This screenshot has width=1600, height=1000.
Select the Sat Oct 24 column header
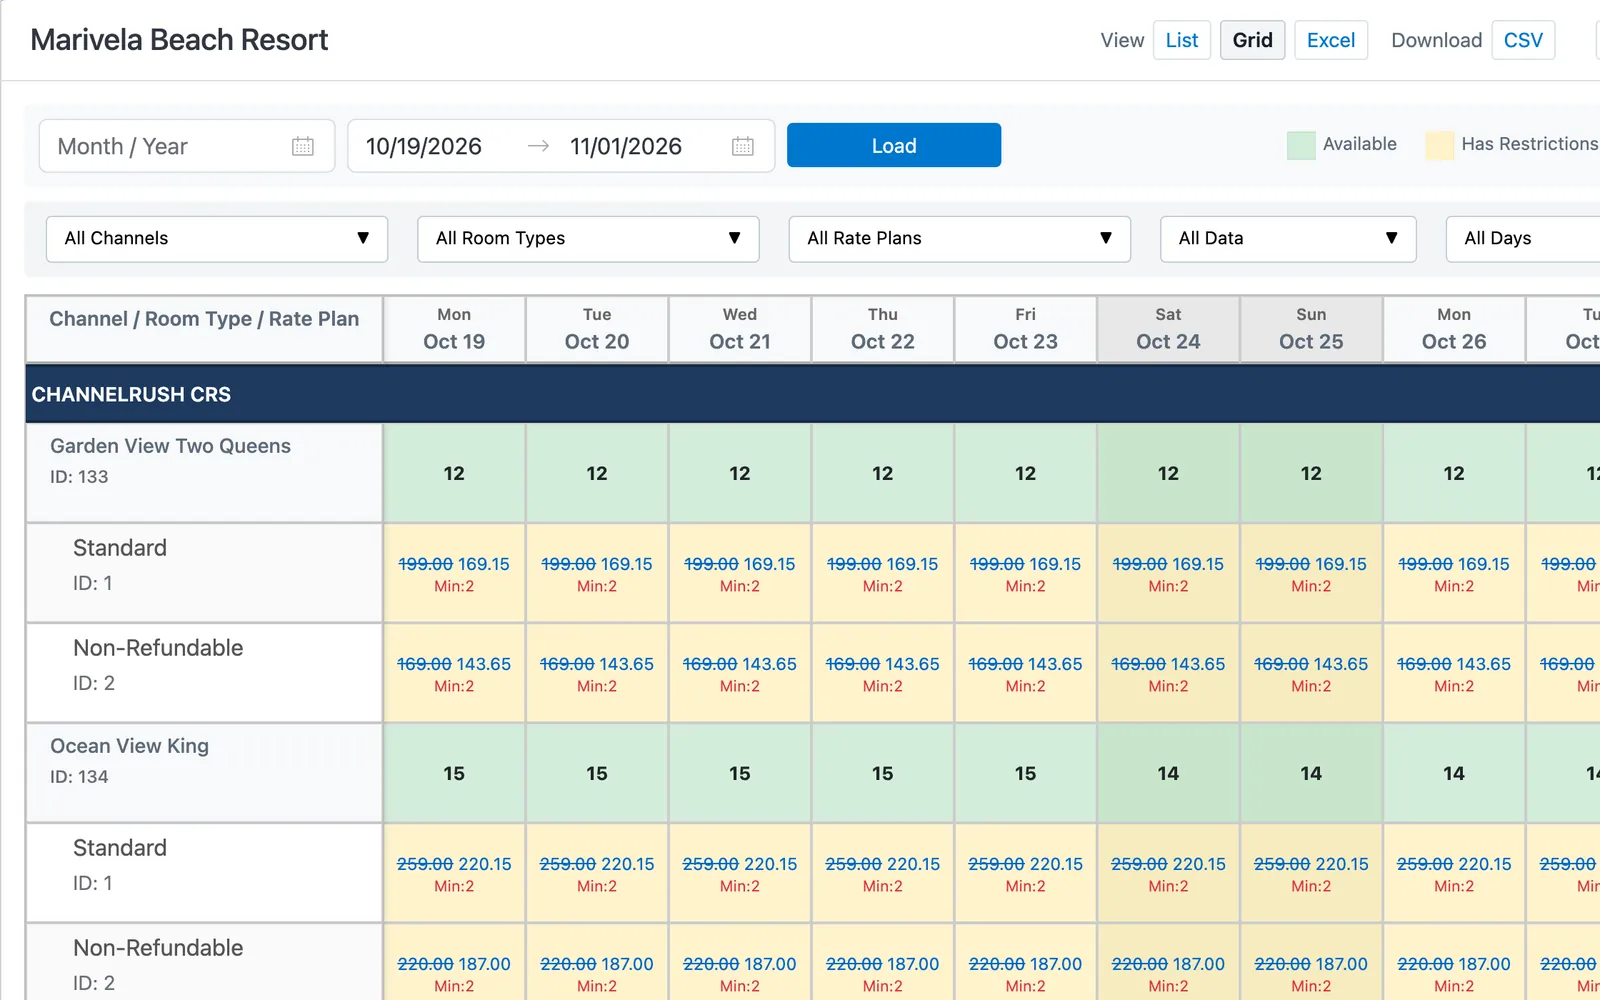(1168, 329)
